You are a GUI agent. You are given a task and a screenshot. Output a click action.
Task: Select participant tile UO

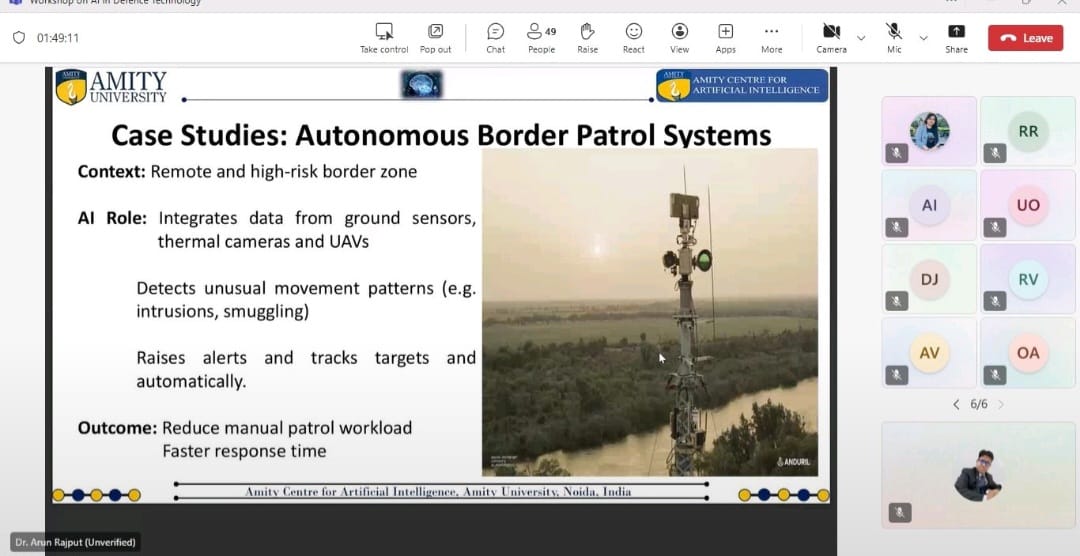[x=1028, y=205]
